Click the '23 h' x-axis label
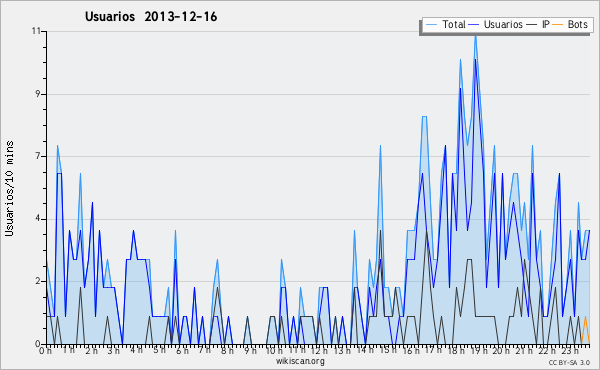 (x=569, y=350)
